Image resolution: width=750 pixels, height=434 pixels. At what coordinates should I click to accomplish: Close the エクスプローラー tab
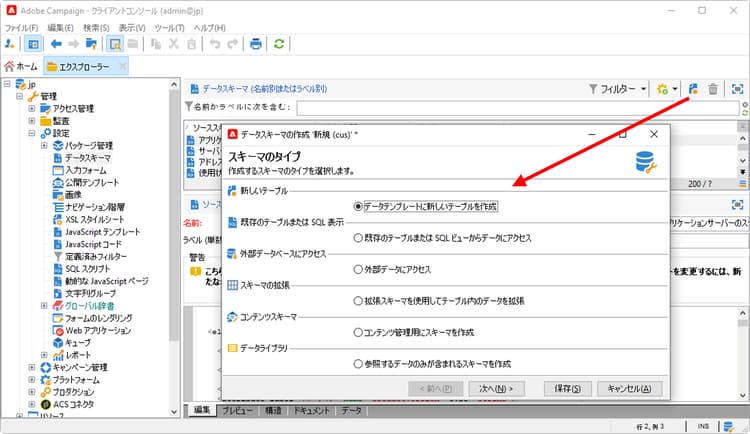point(123,66)
